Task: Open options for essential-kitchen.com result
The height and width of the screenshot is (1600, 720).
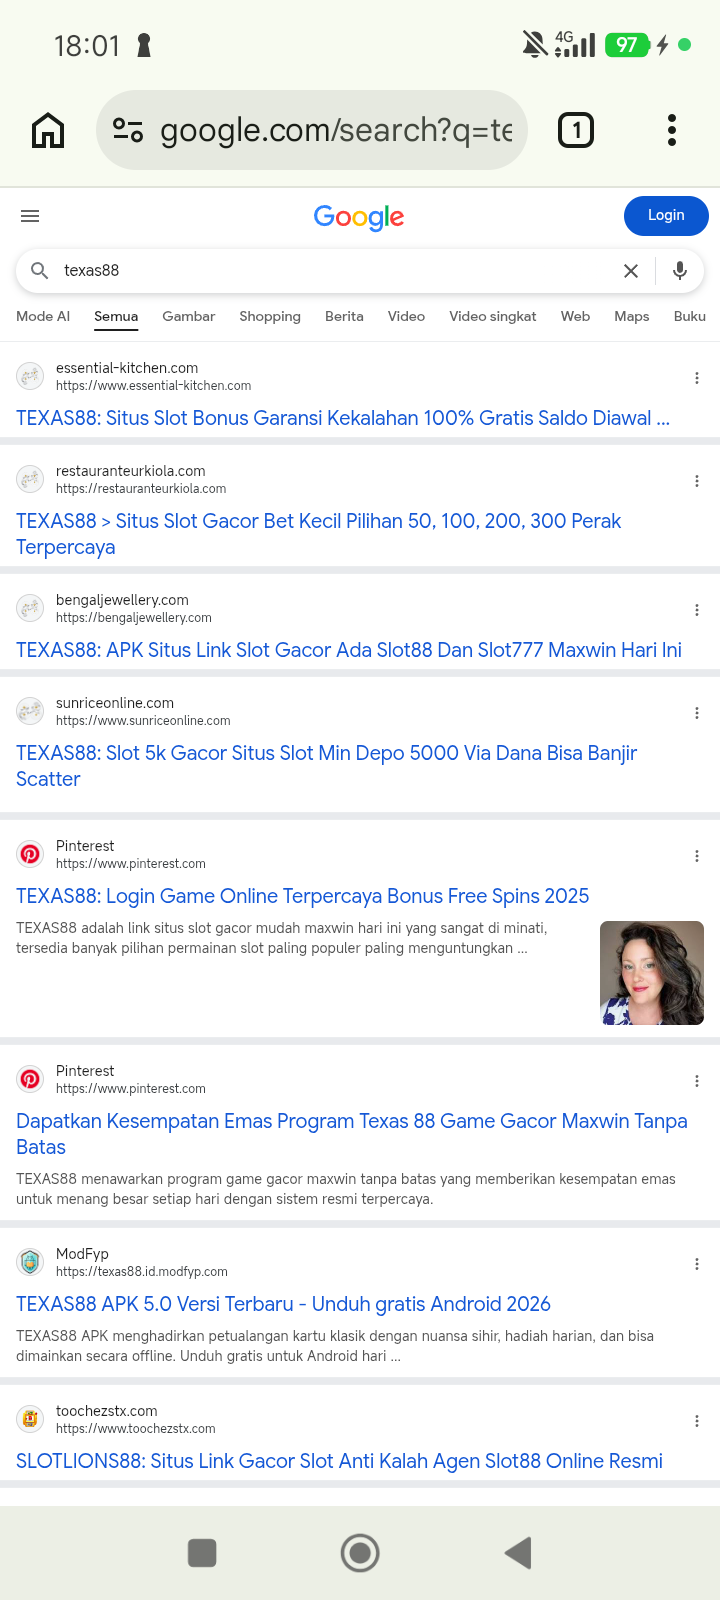Action: [697, 378]
